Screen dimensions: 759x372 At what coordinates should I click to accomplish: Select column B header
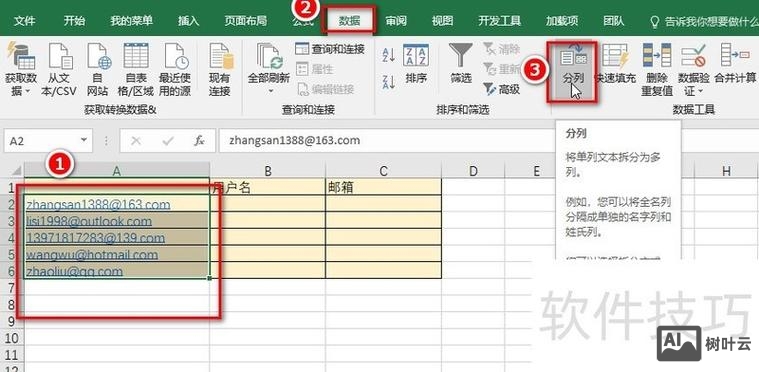(x=268, y=170)
